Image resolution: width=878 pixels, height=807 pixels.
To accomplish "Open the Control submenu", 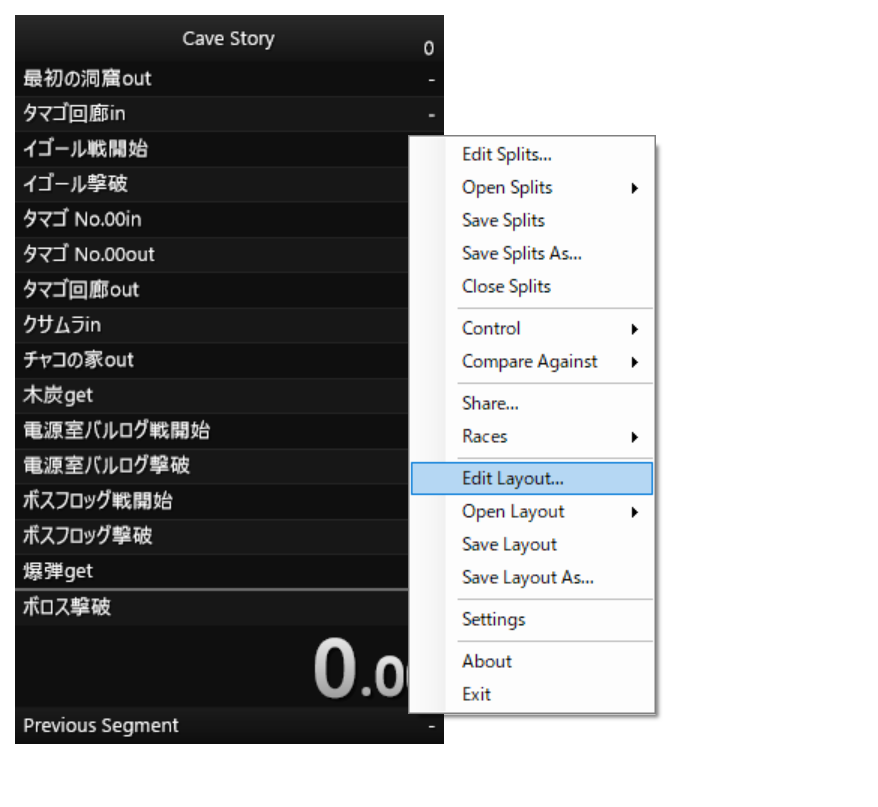I will (x=532, y=329).
